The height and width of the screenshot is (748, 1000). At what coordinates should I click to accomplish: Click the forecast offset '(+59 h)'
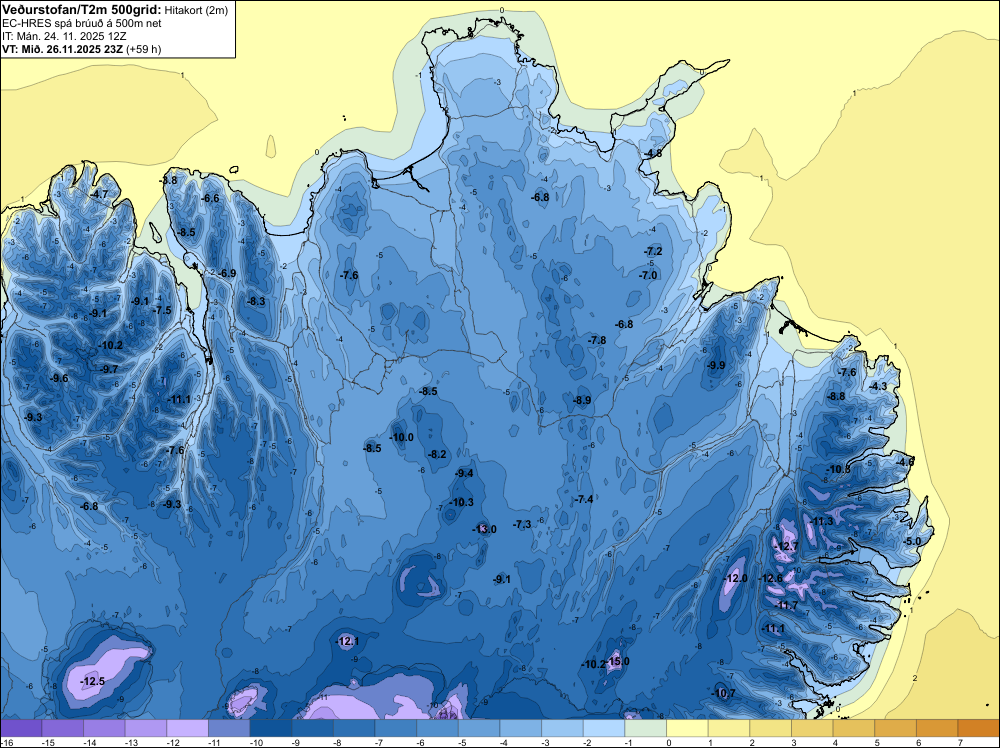coord(143,49)
